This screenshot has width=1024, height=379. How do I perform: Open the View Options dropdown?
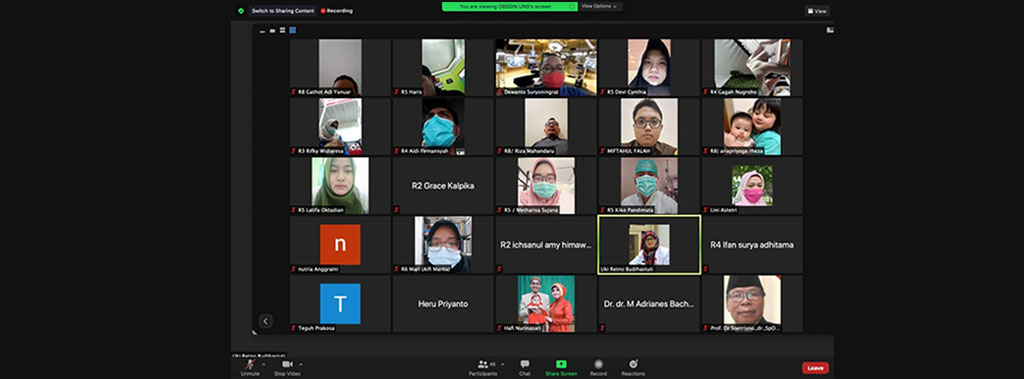click(x=600, y=7)
